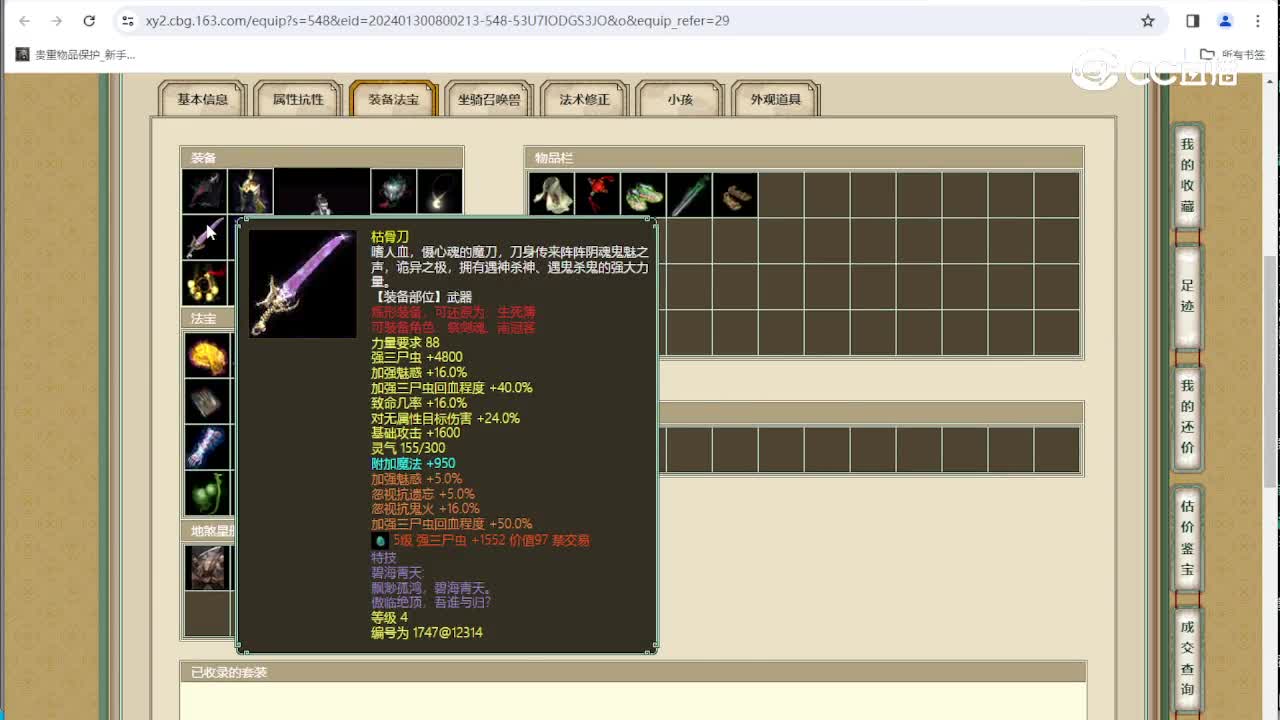Click the browser forward arrow
This screenshot has width=1280, height=720.
click(57, 20)
